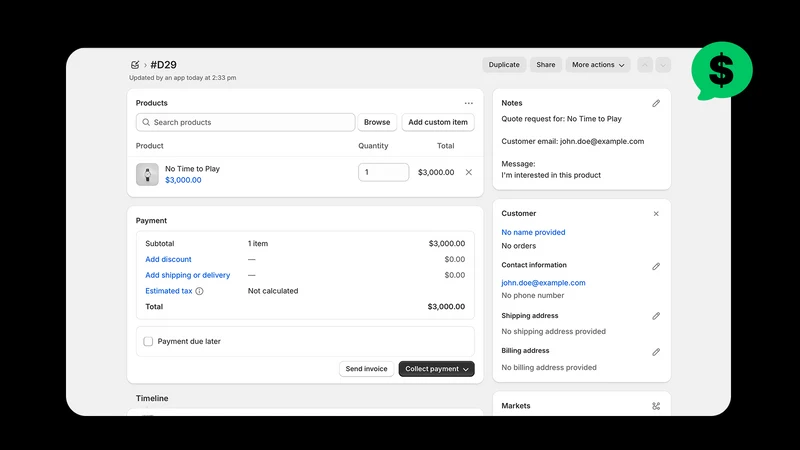Open the Products three-dot menu
800x450 pixels.
point(468,103)
